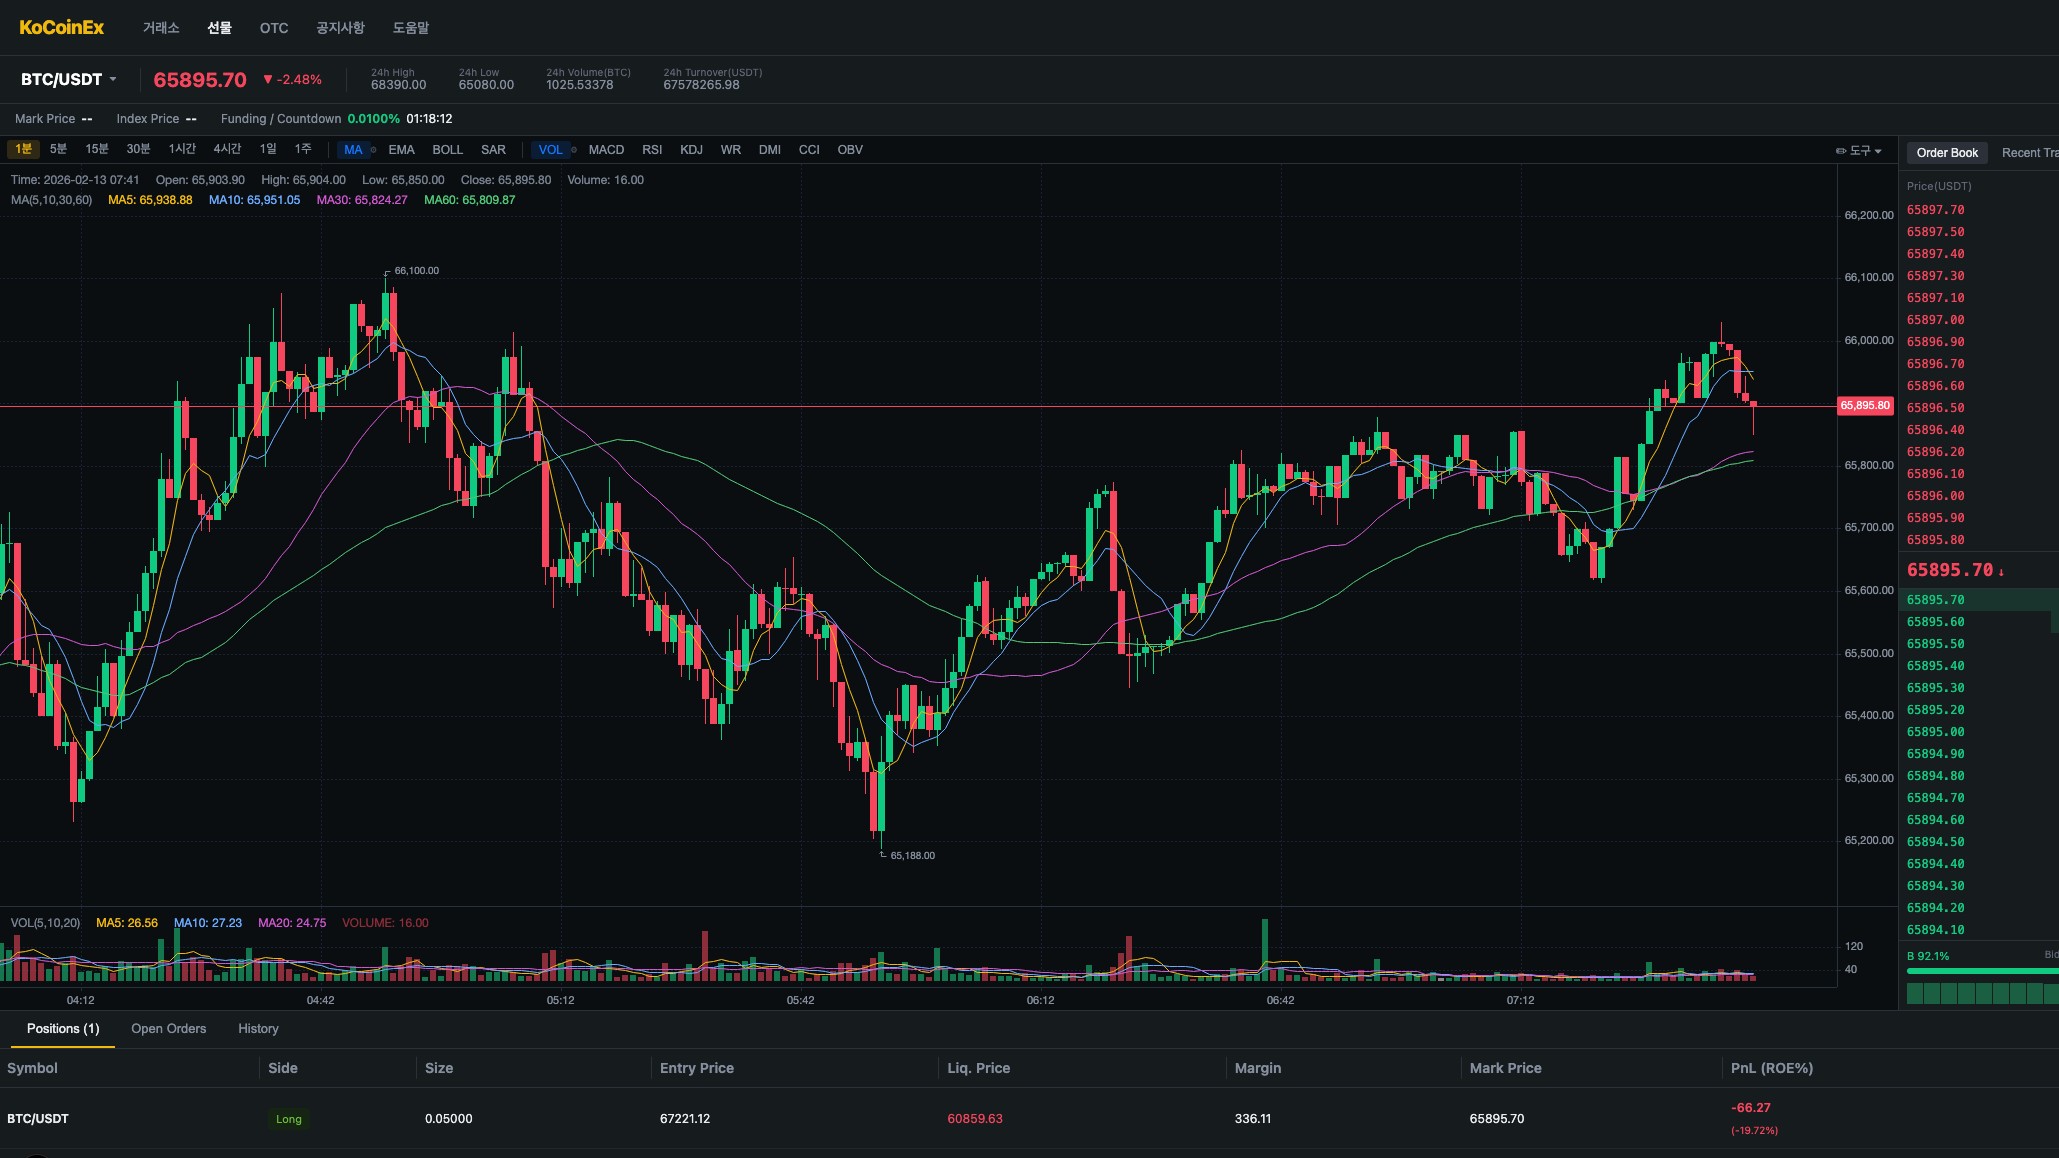Expand the 도구 tools dropdown arrow
The height and width of the screenshot is (1158, 2059).
1878,151
